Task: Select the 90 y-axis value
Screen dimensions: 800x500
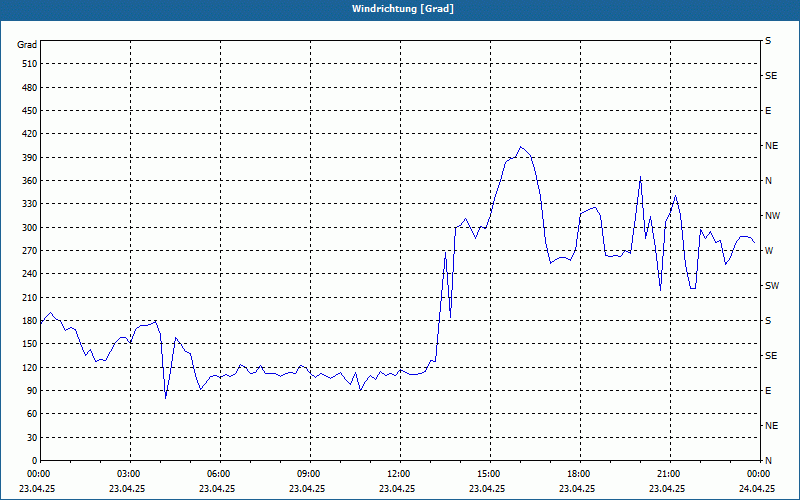Action: pyautogui.click(x=32, y=391)
